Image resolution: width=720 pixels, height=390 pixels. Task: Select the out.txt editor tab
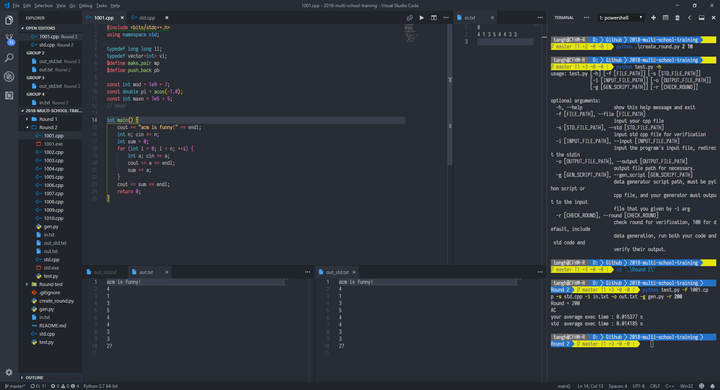pyautogui.click(x=146, y=272)
